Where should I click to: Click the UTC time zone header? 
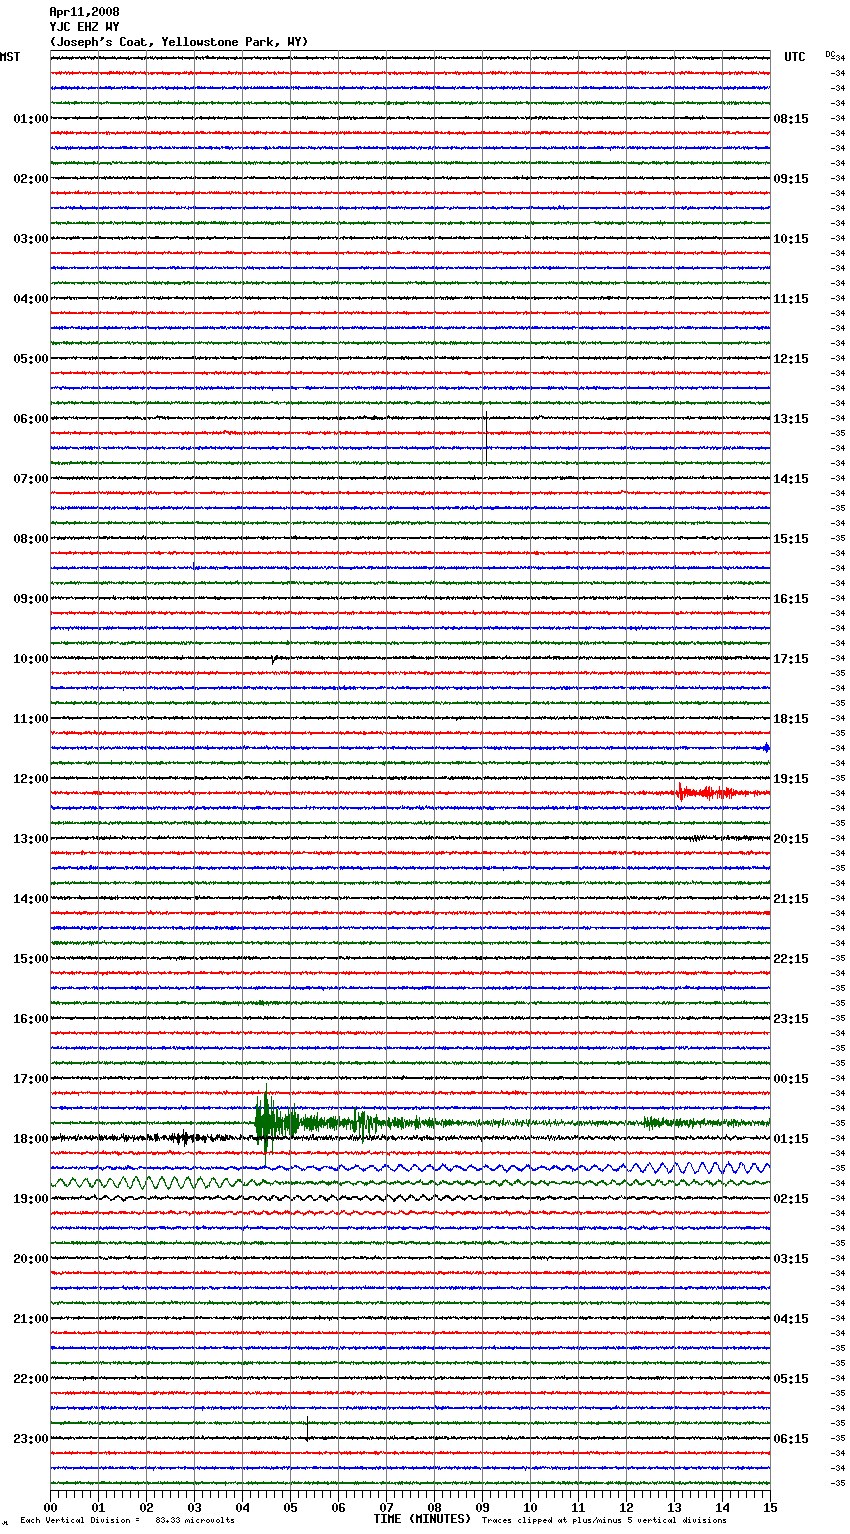click(795, 57)
